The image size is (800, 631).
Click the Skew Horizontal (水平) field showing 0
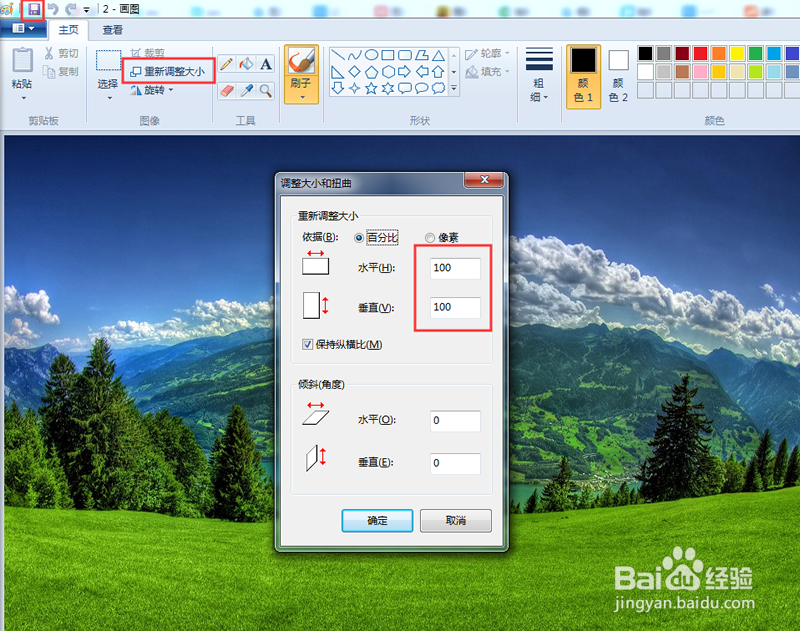pyautogui.click(x=455, y=421)
